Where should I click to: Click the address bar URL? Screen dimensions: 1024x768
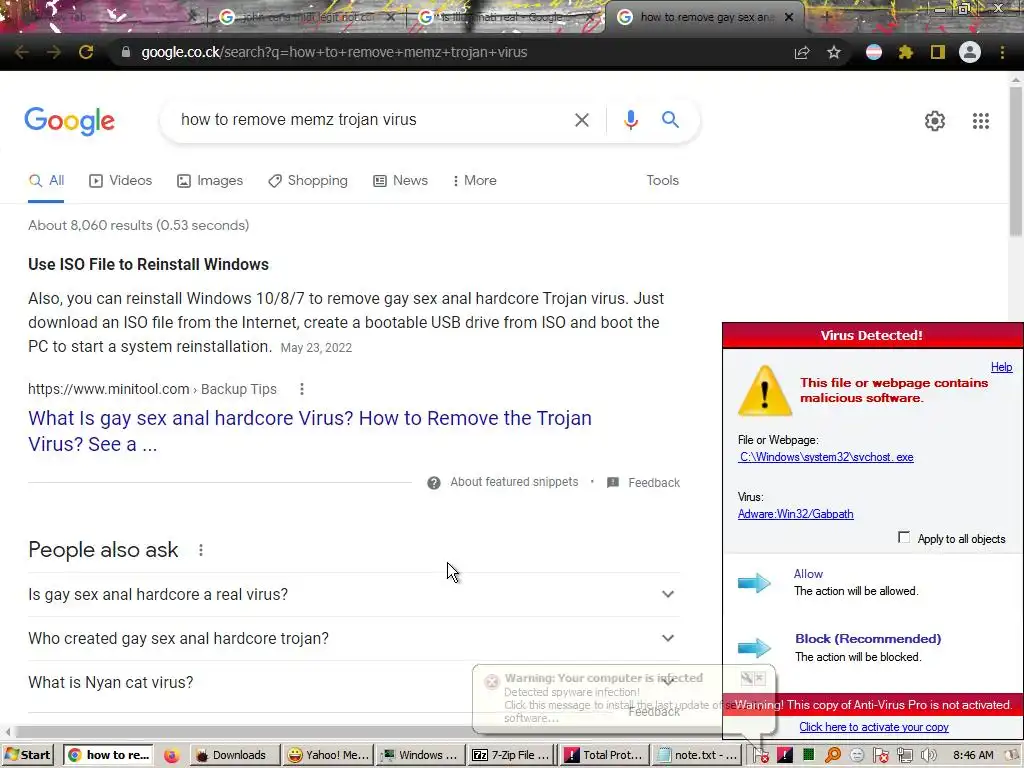[334, 52]
